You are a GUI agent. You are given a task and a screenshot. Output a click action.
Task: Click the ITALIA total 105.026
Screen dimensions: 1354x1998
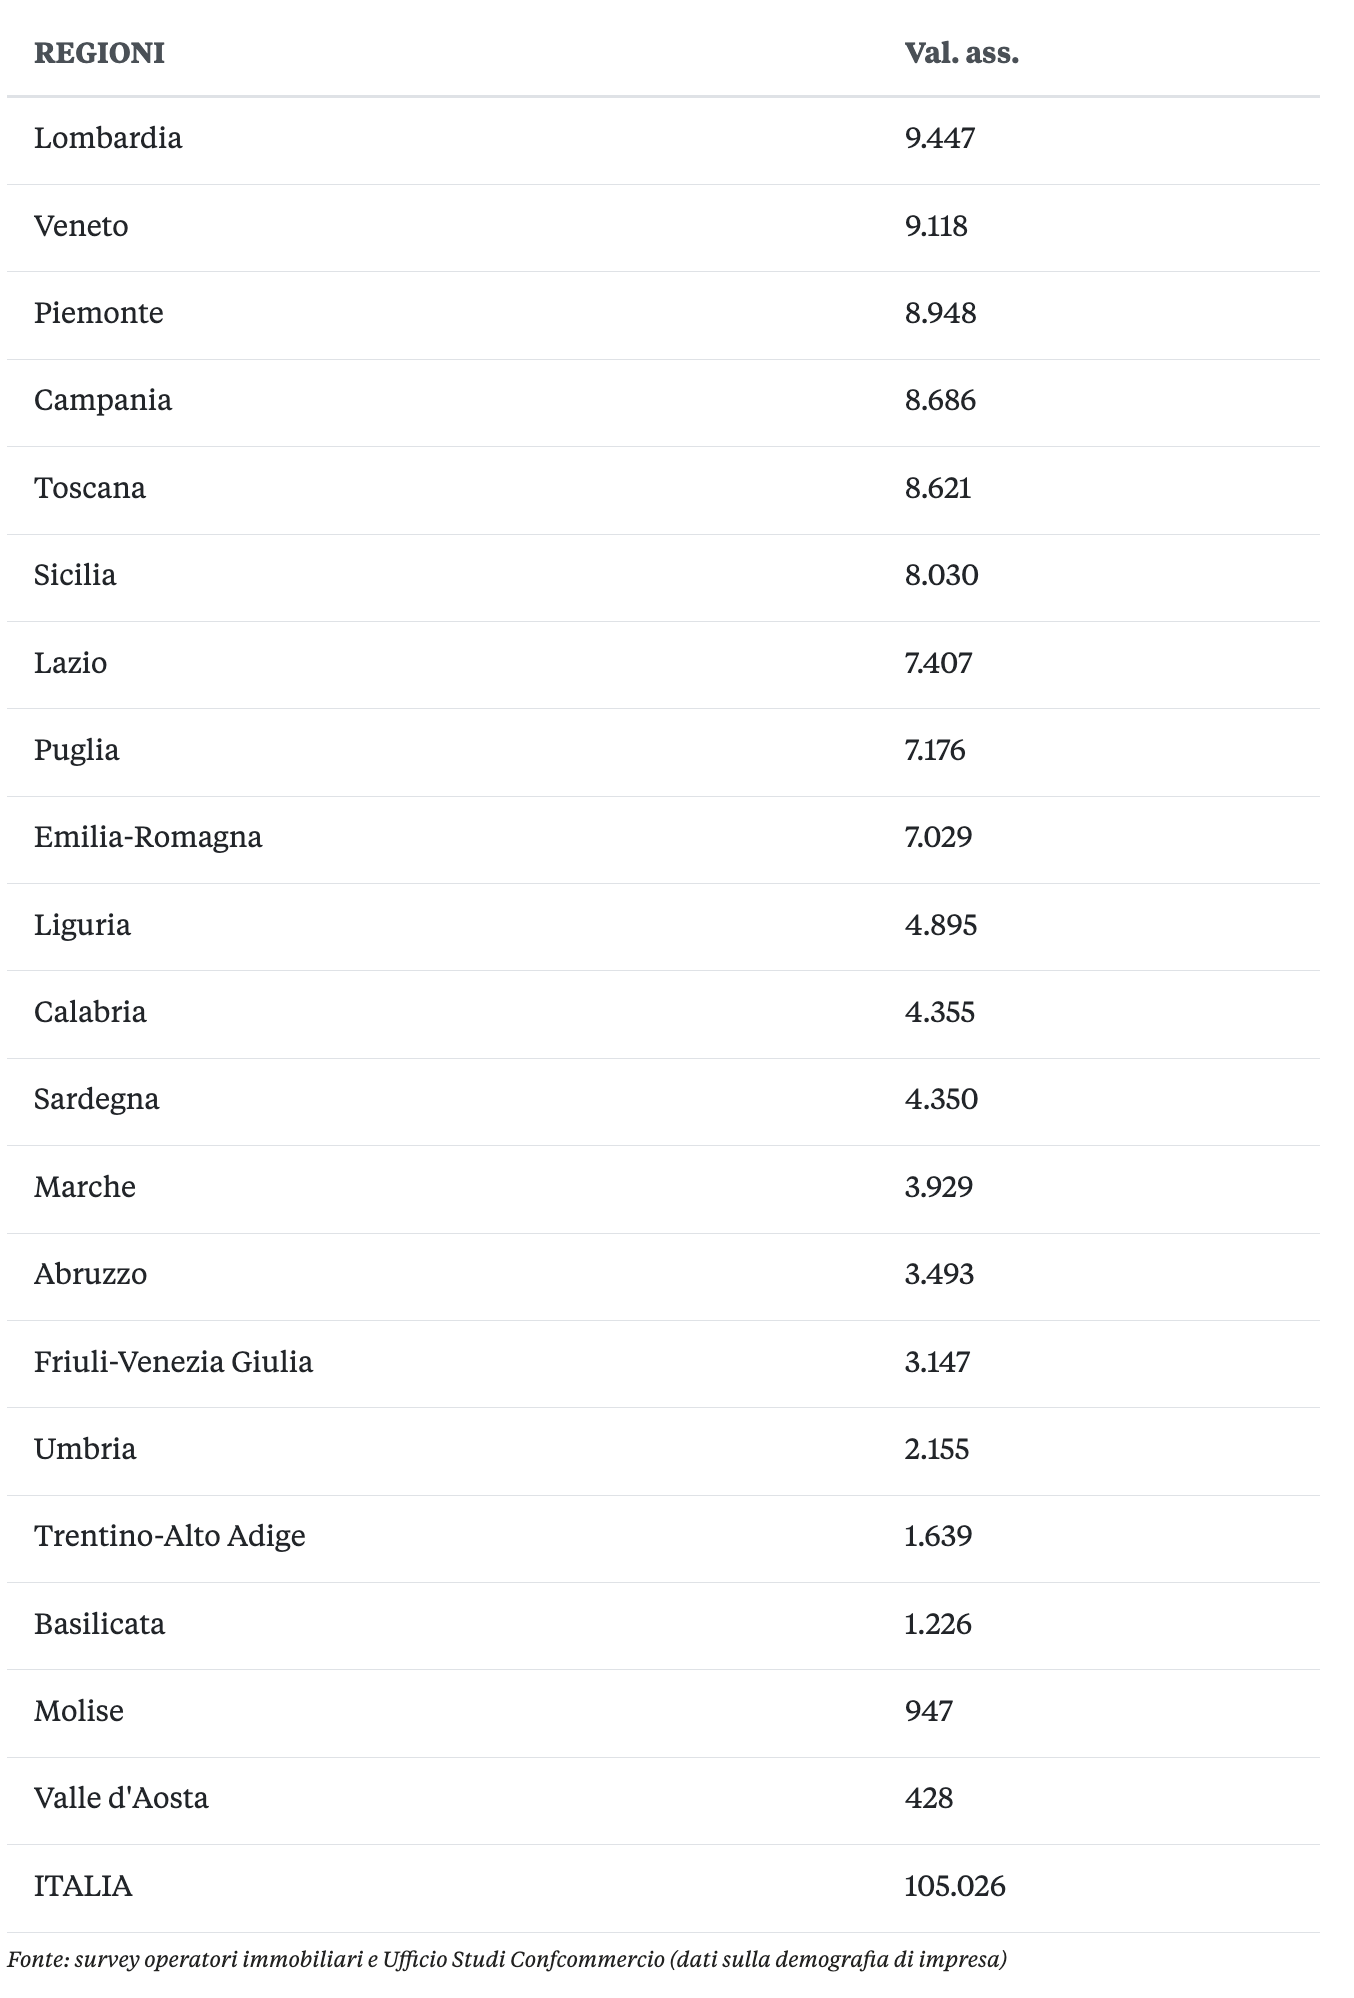(x=955, y=1887)
